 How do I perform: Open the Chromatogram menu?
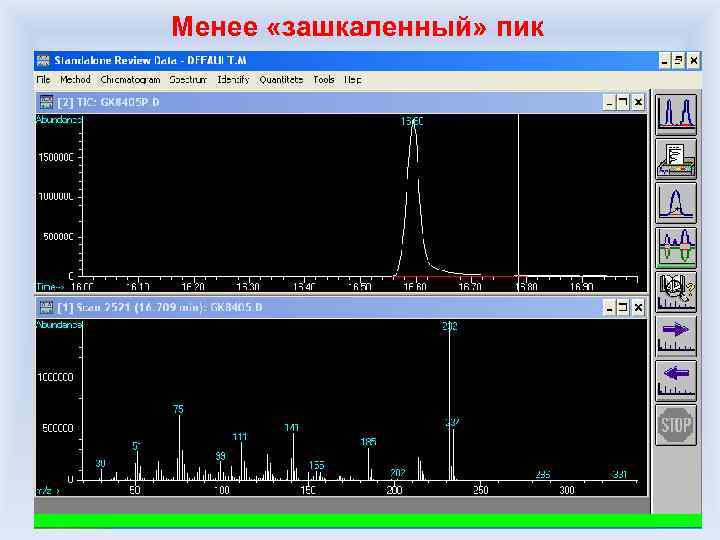pos(130,79)
